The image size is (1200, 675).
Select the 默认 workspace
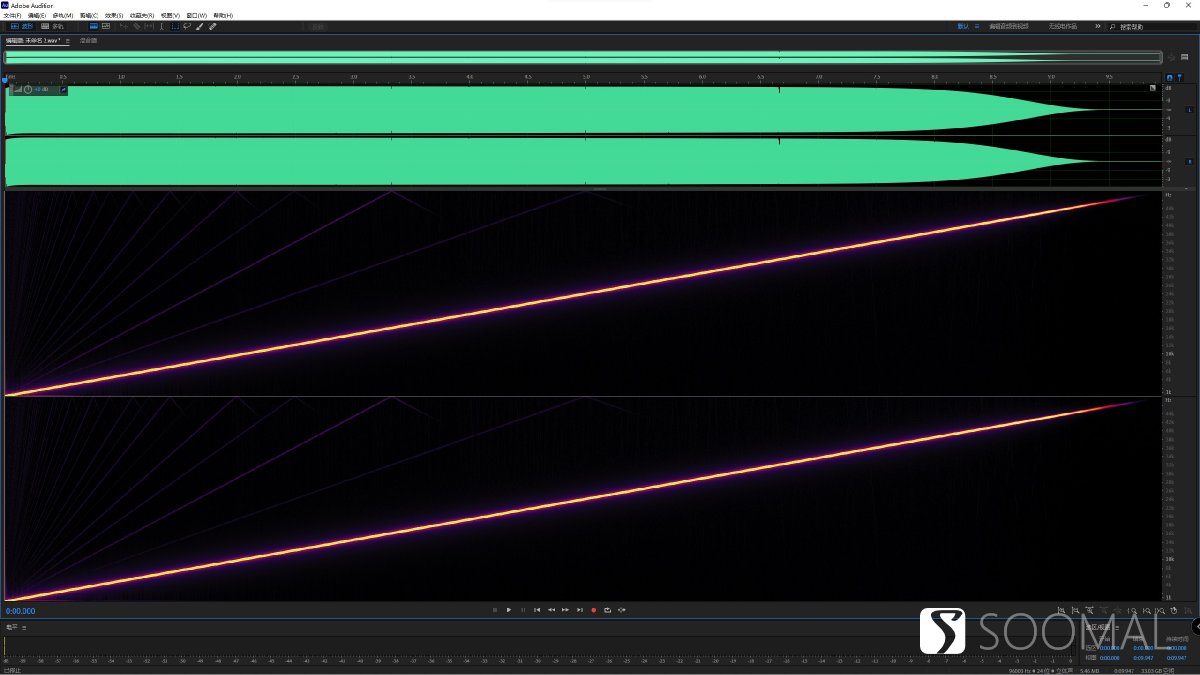963,27
